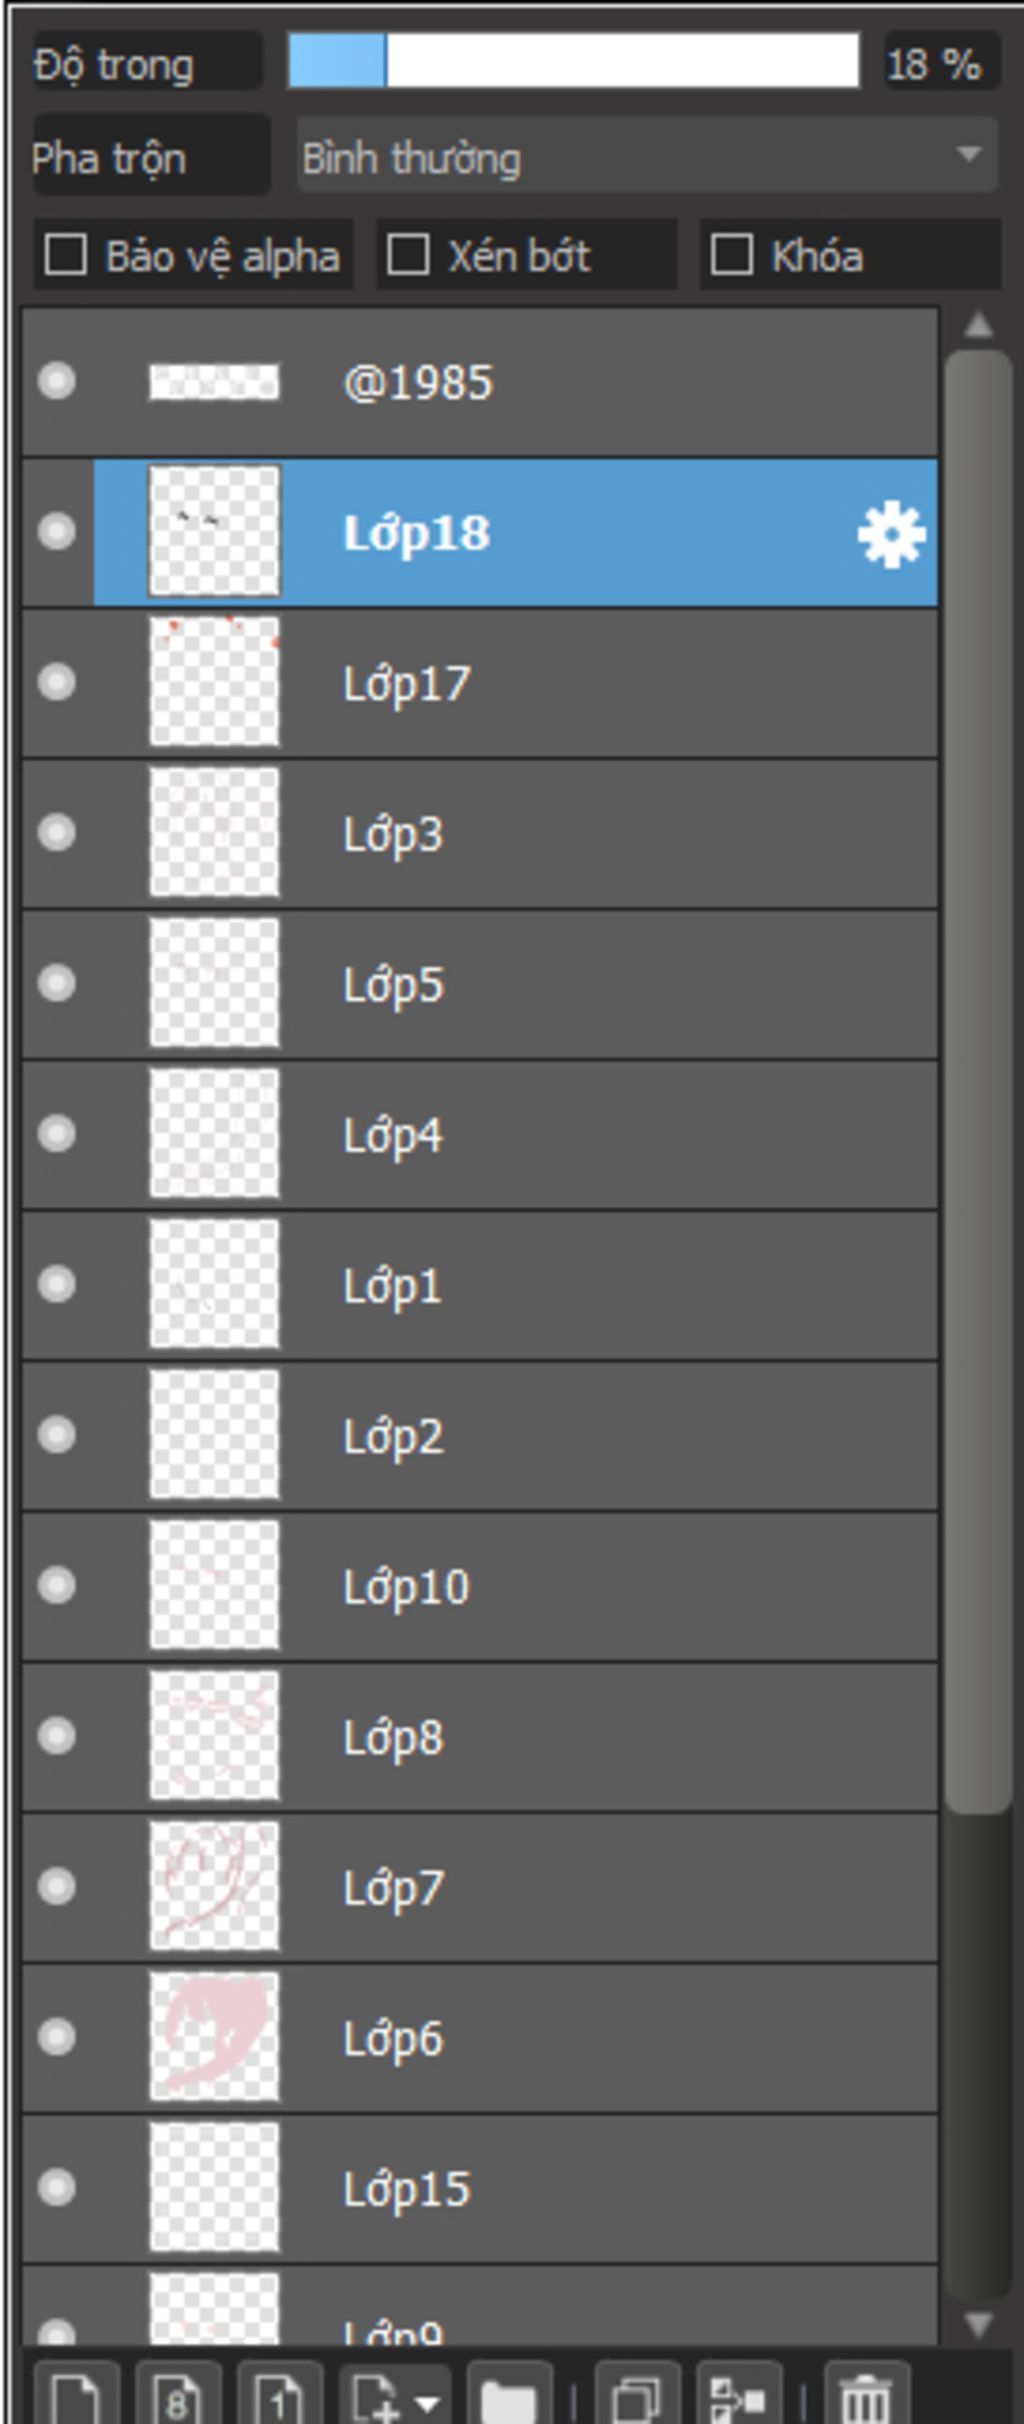Enable the Bảo vệ alpha checkbox
This screenshot has height=2424, width=1024.
(66, 255)
